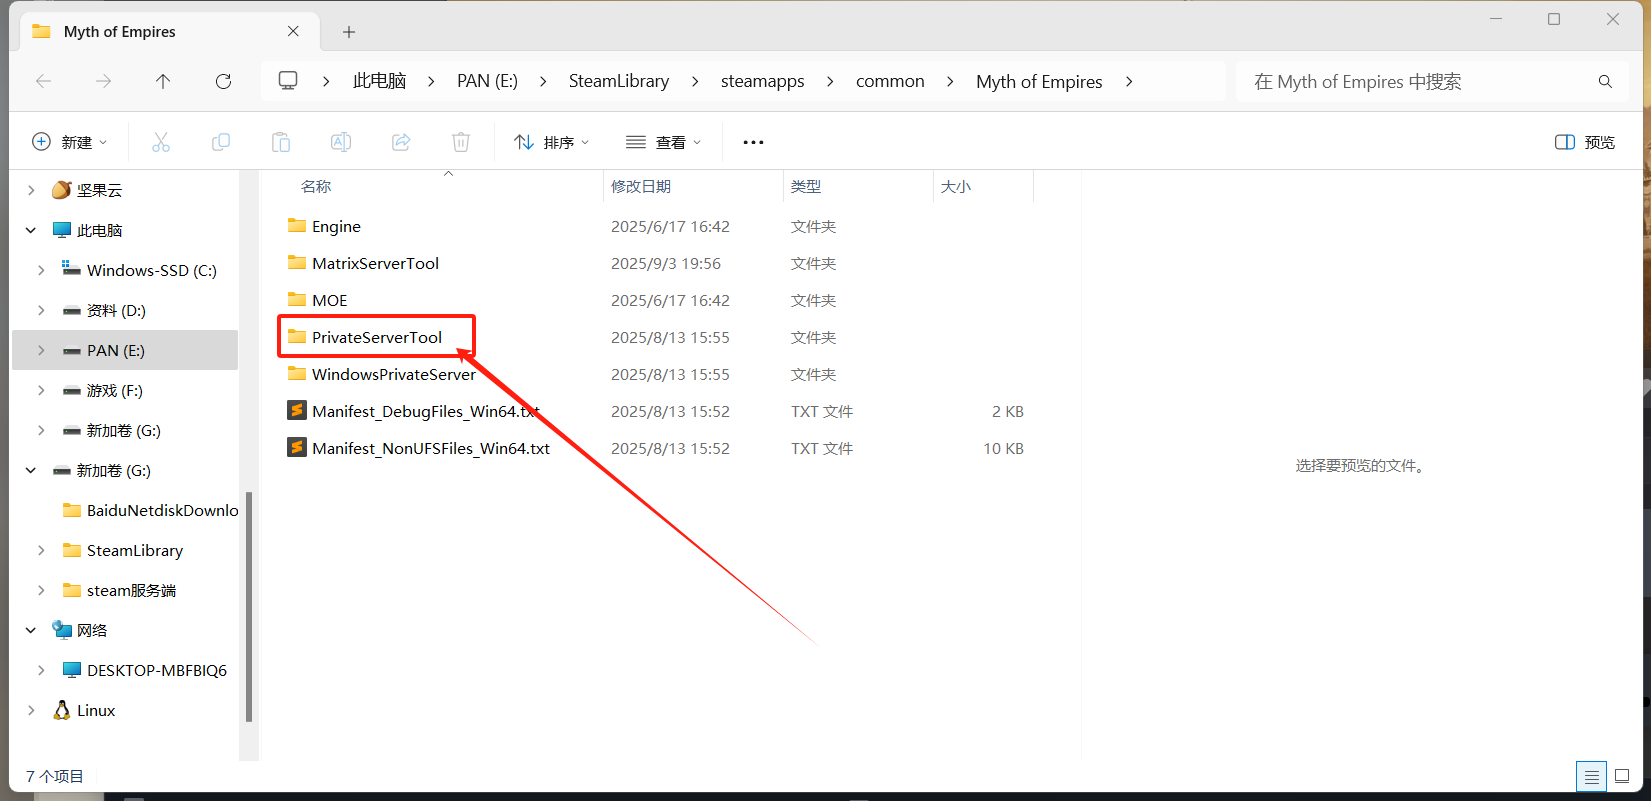
Task: Sort by 大小 column header
Action: tap(956, 186)
